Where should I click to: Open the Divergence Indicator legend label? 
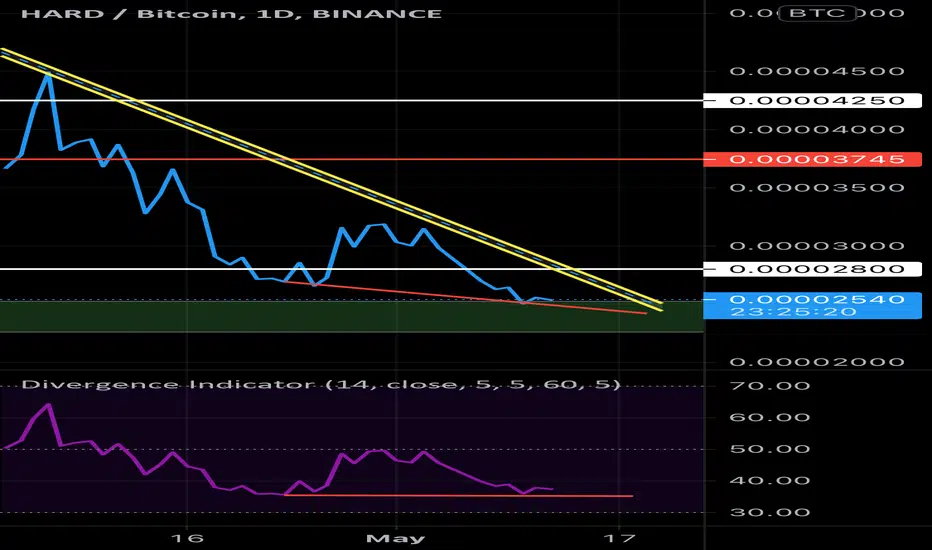(321, 385)
